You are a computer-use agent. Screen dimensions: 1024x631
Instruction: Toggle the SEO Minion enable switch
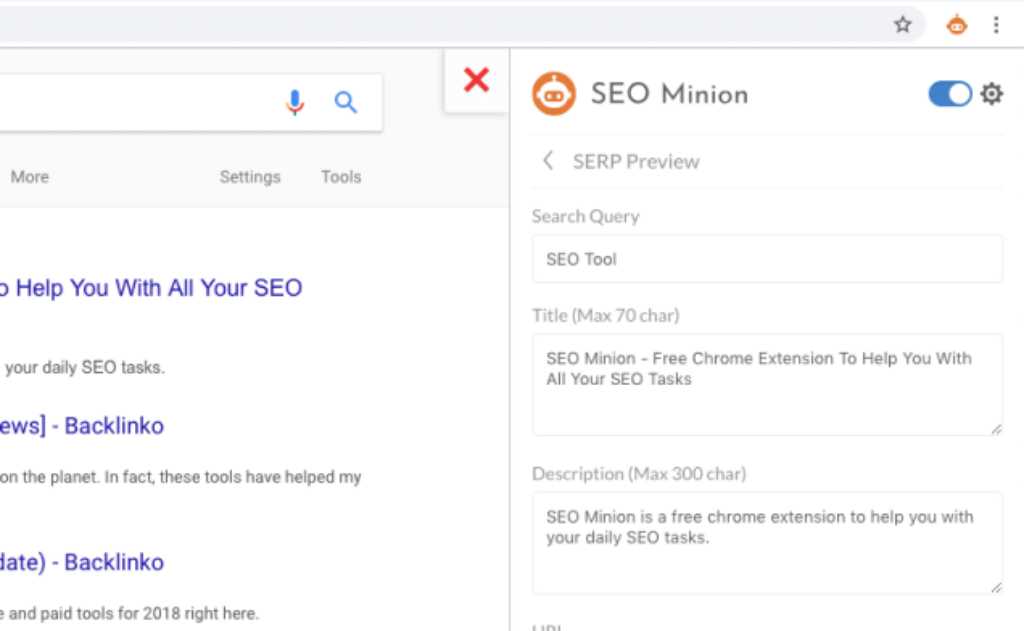(x=949, y=94)
